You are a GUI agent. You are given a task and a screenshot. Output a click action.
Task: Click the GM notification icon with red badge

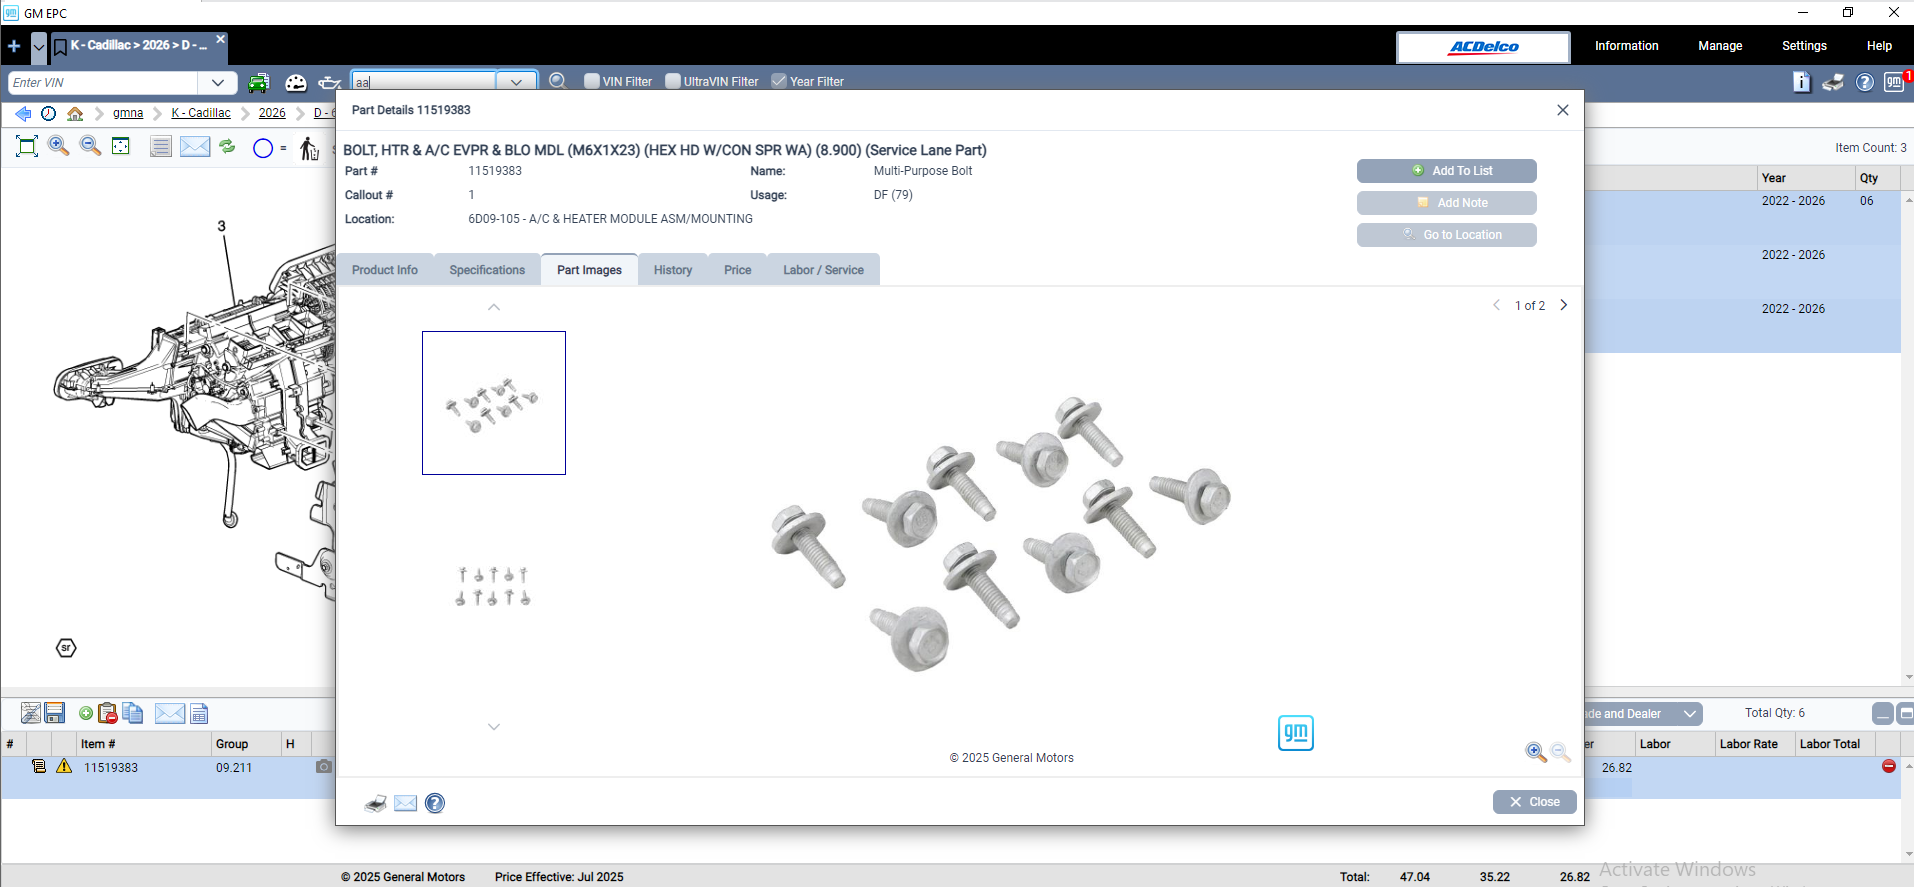(1895, 82)
